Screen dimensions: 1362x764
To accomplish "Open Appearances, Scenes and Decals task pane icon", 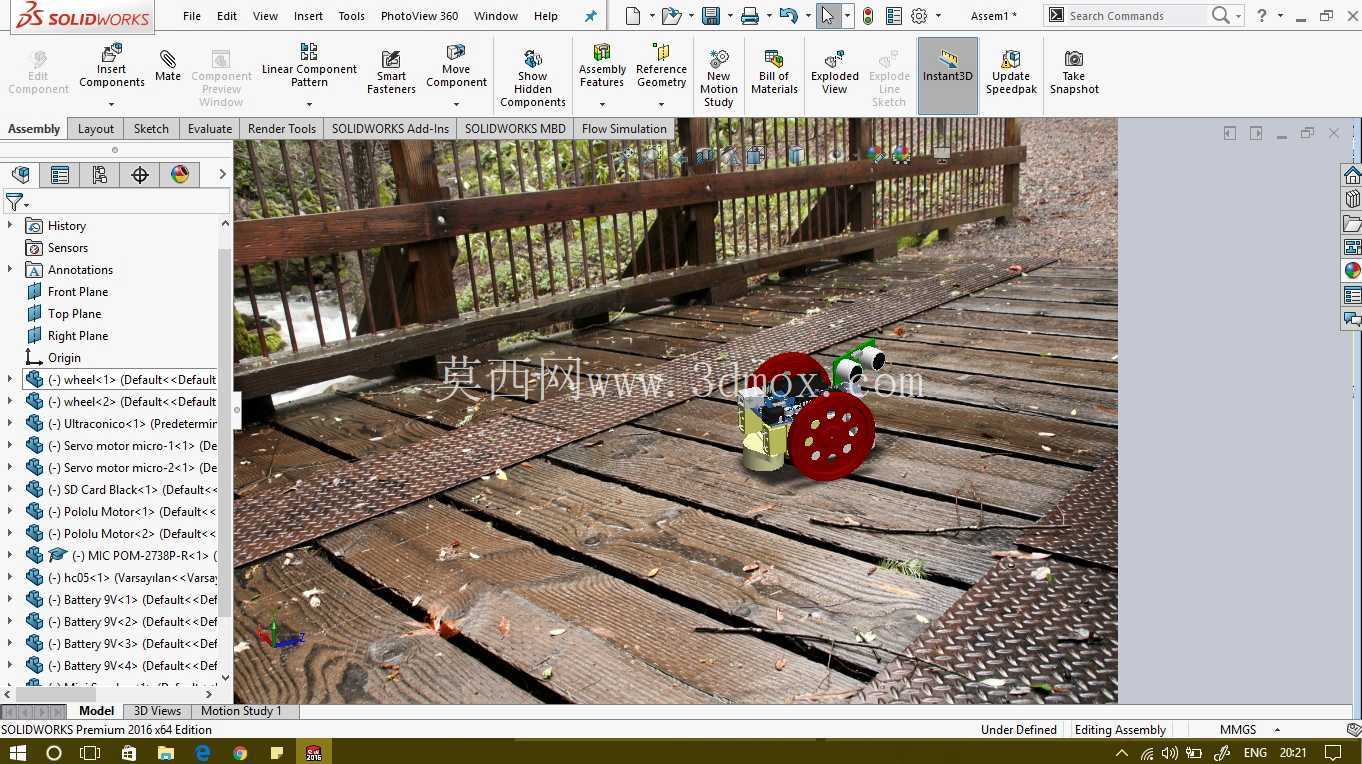I will pyautogui.click(x=1352, y=271).
